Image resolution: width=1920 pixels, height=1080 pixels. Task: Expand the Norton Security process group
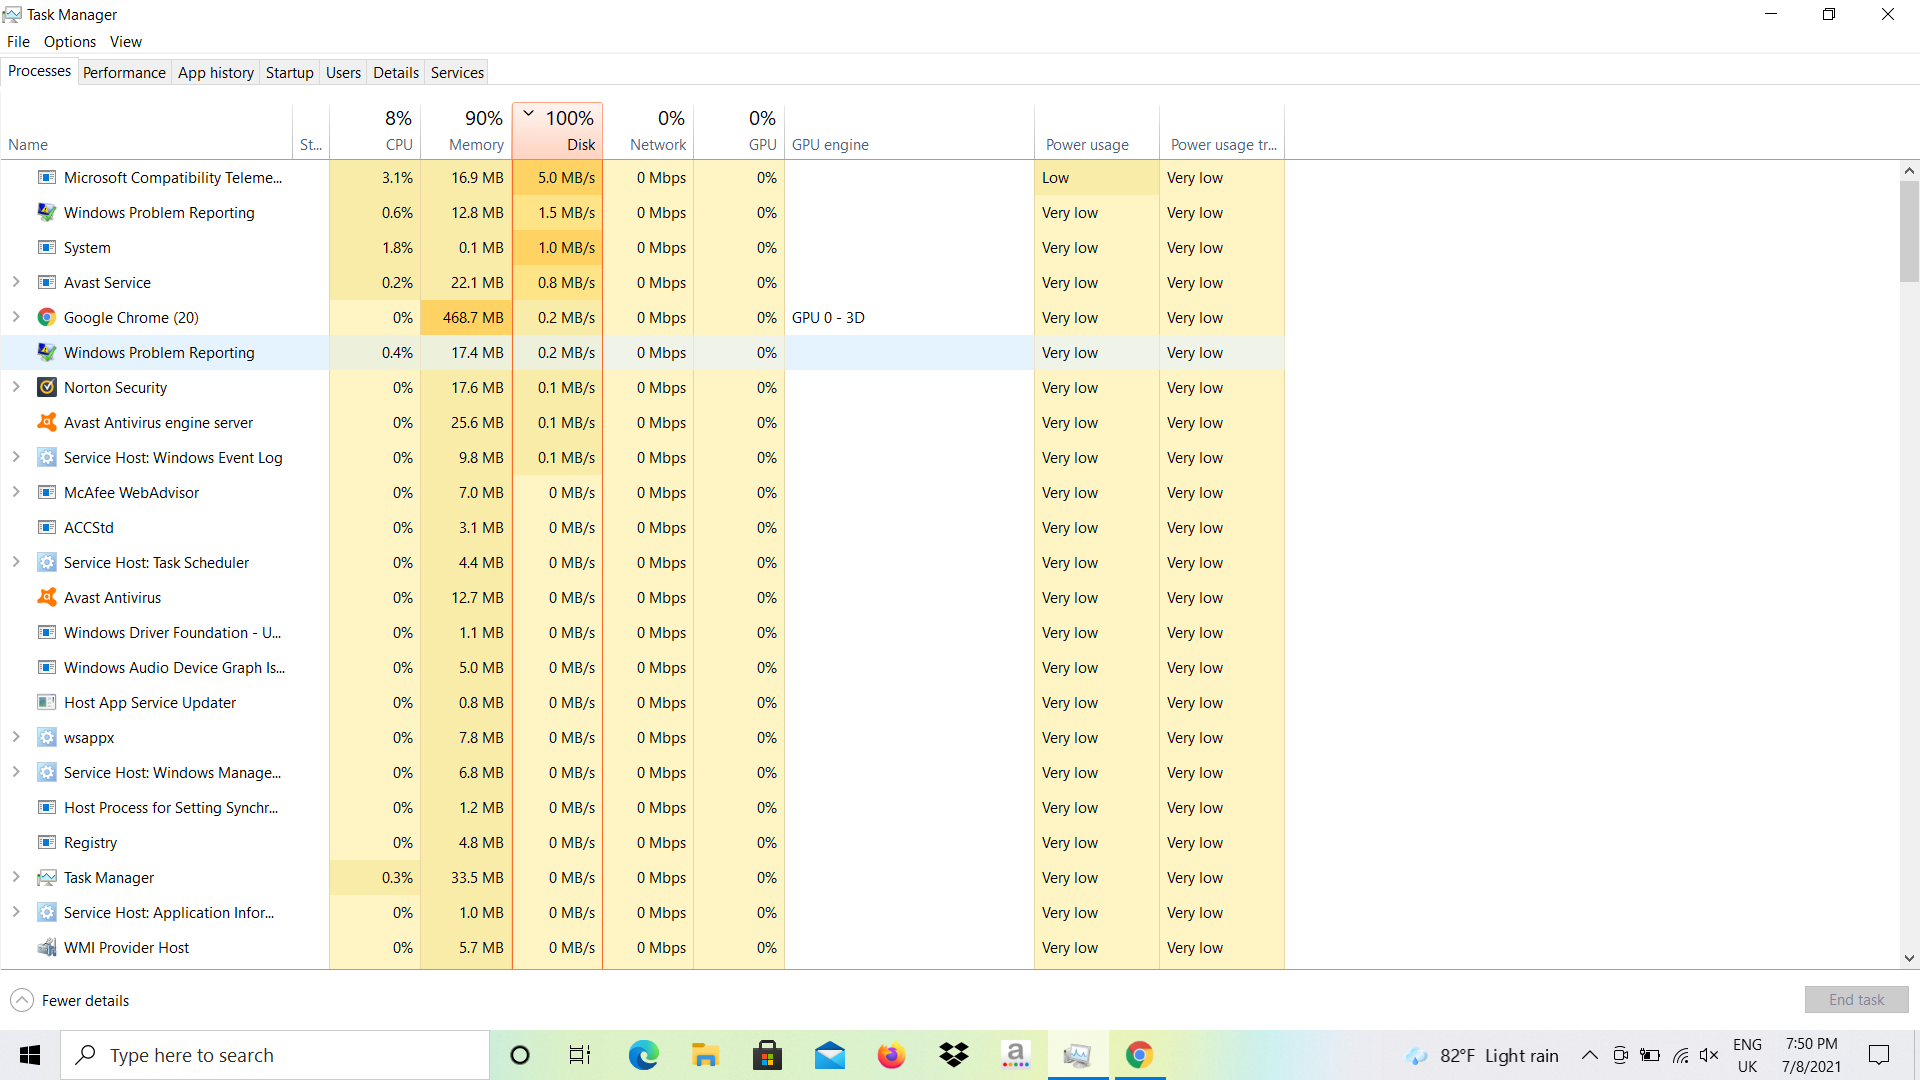tap(16, 388)
